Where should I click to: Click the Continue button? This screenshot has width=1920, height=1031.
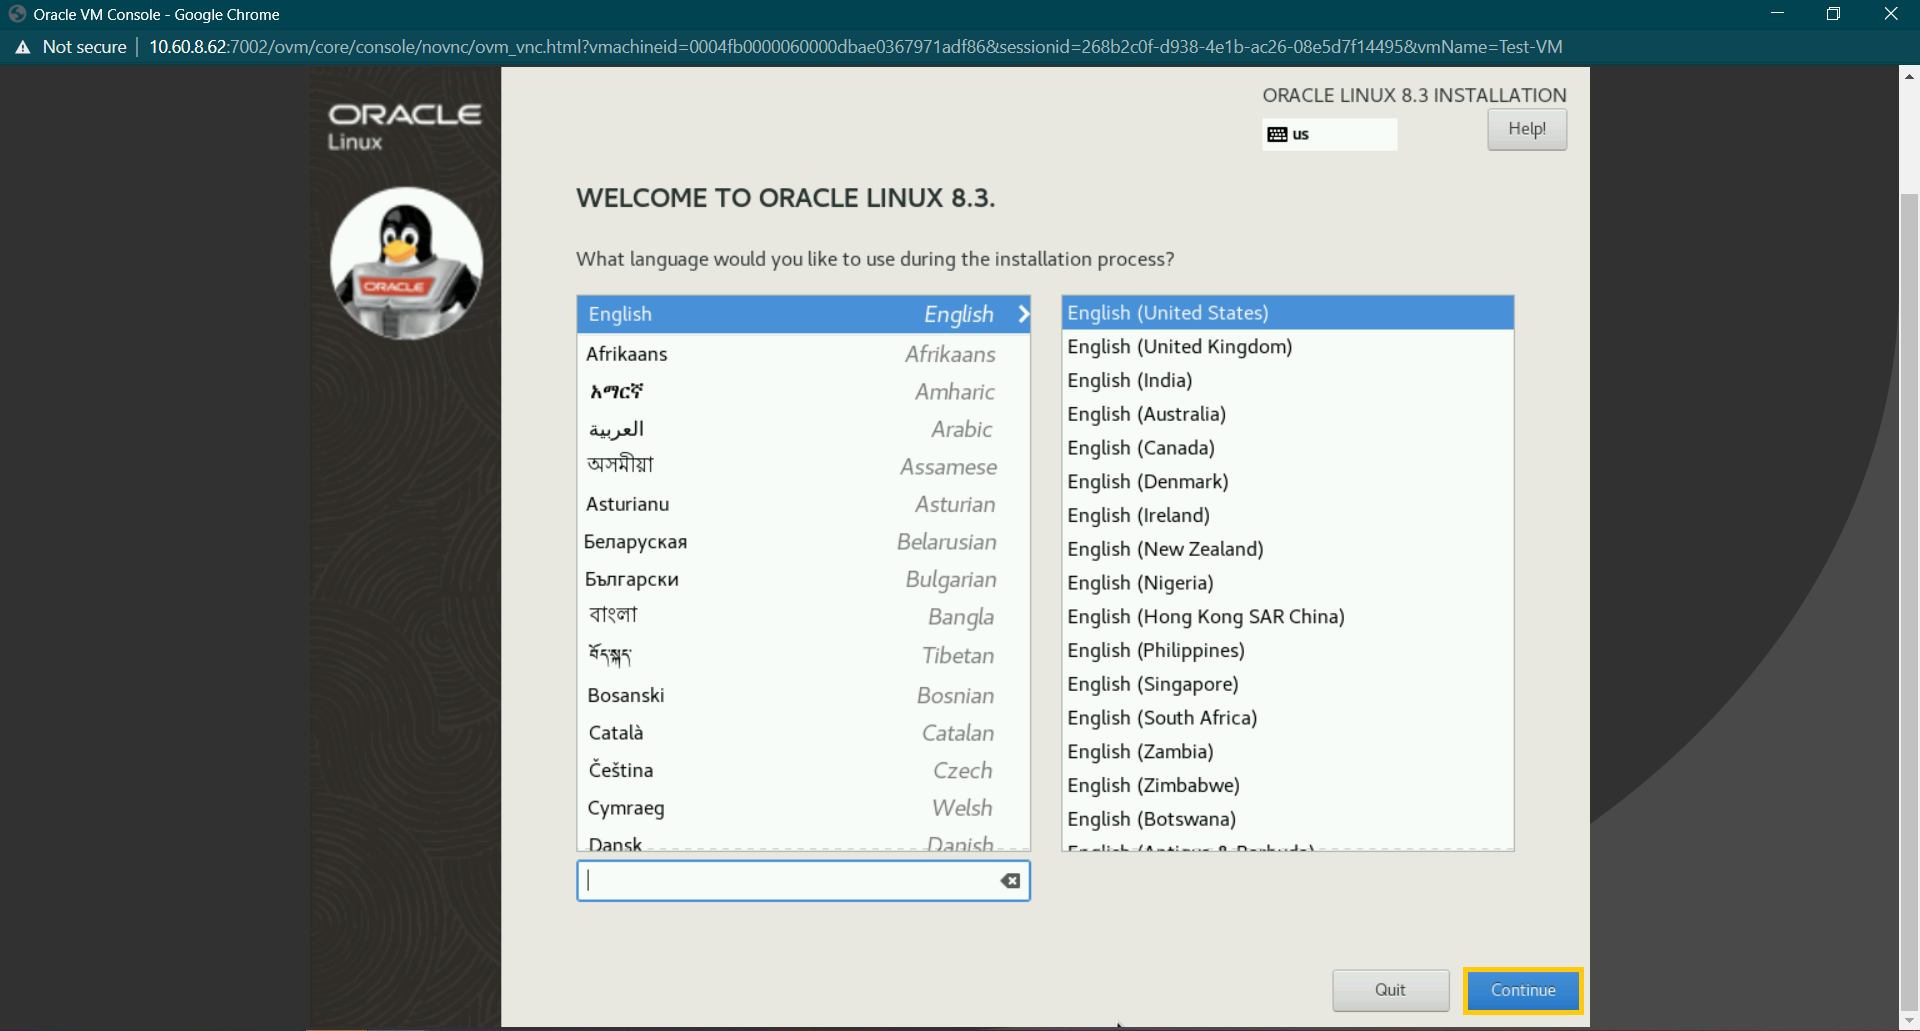[1523, 990]
